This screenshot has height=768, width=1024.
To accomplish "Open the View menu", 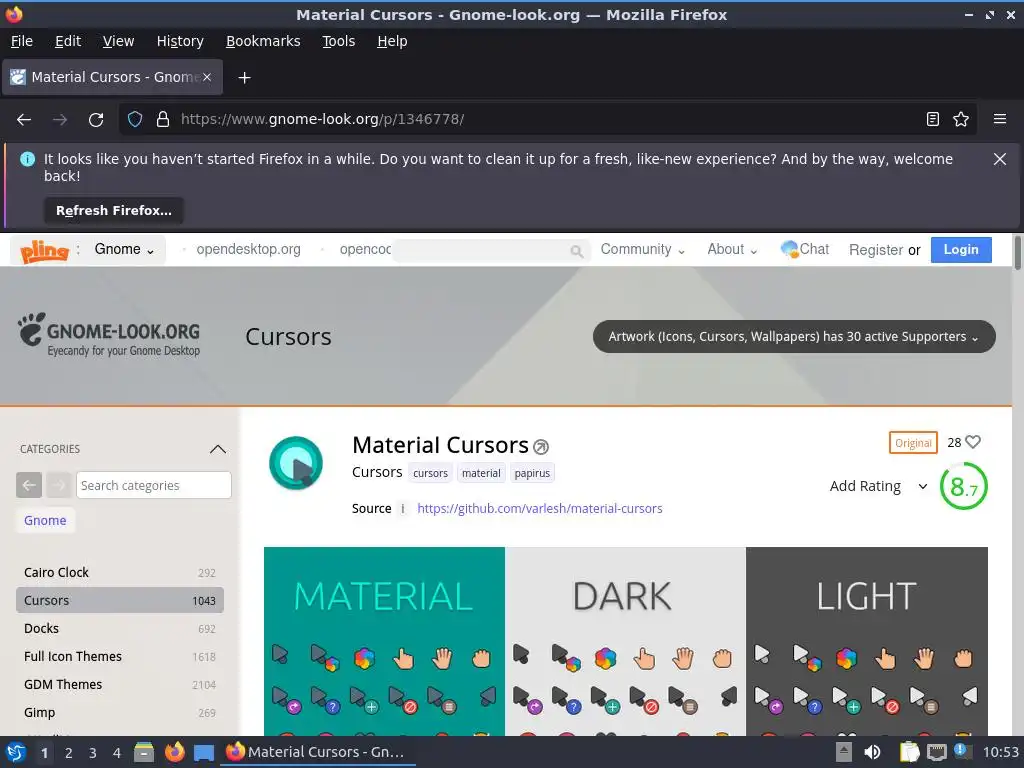I will point(118,41).
